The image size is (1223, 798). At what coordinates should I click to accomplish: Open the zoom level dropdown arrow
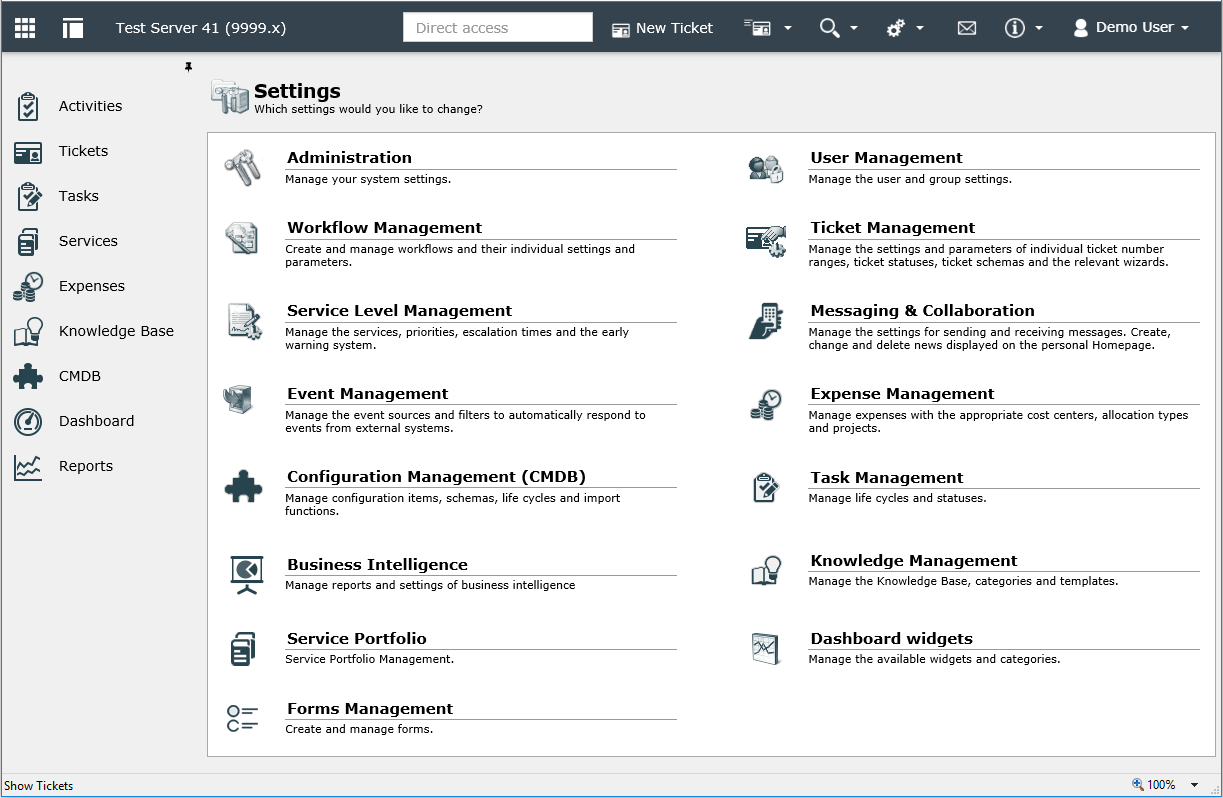tap(1194, 785)
